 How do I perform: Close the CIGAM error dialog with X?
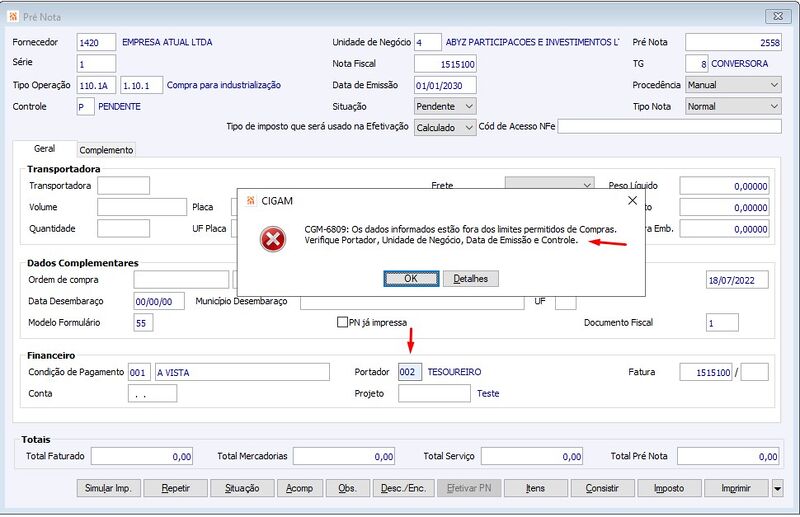coord(632,201)
